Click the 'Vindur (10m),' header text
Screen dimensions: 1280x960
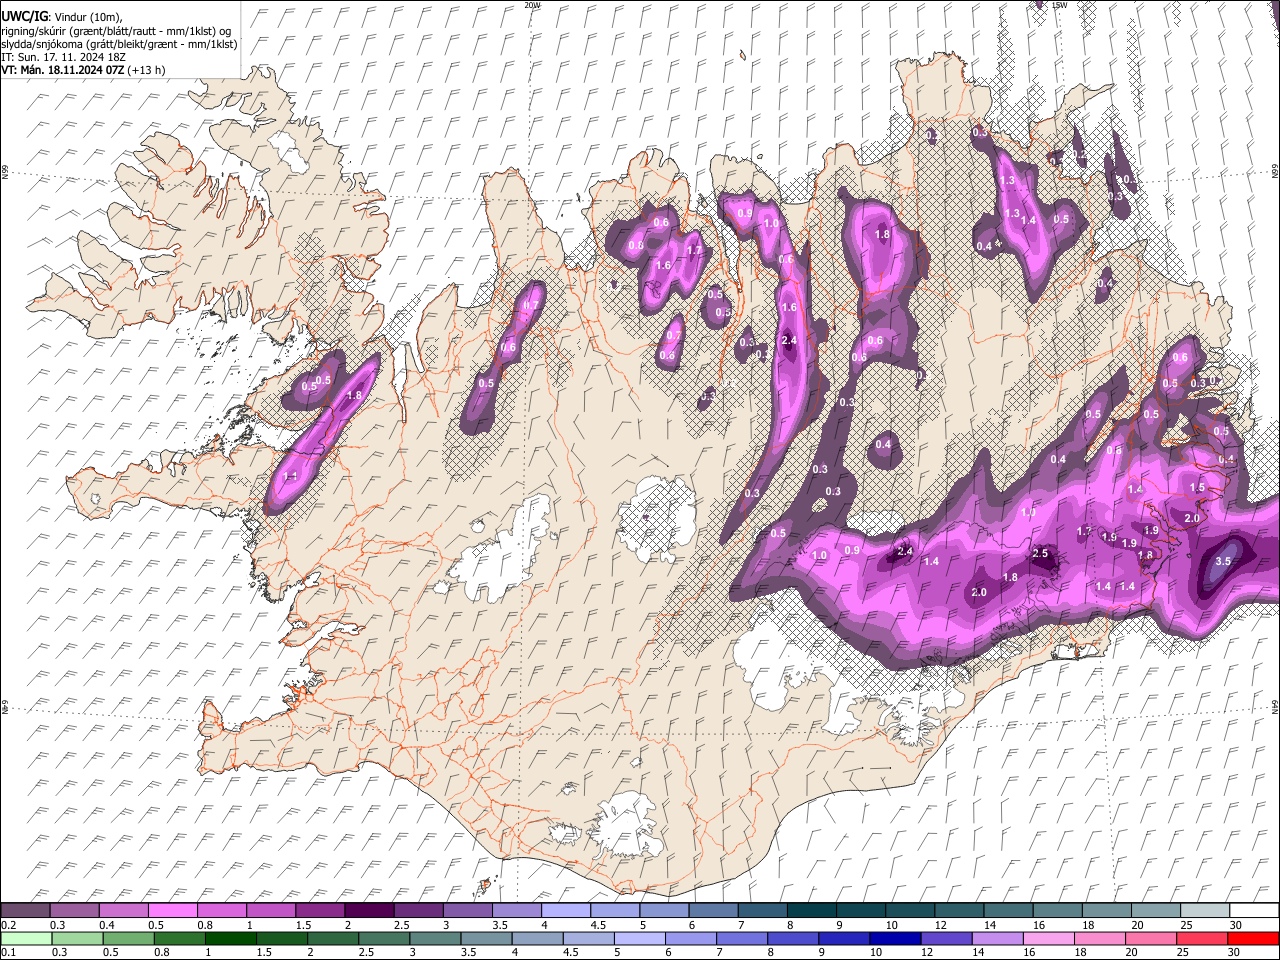pos(88,17)
